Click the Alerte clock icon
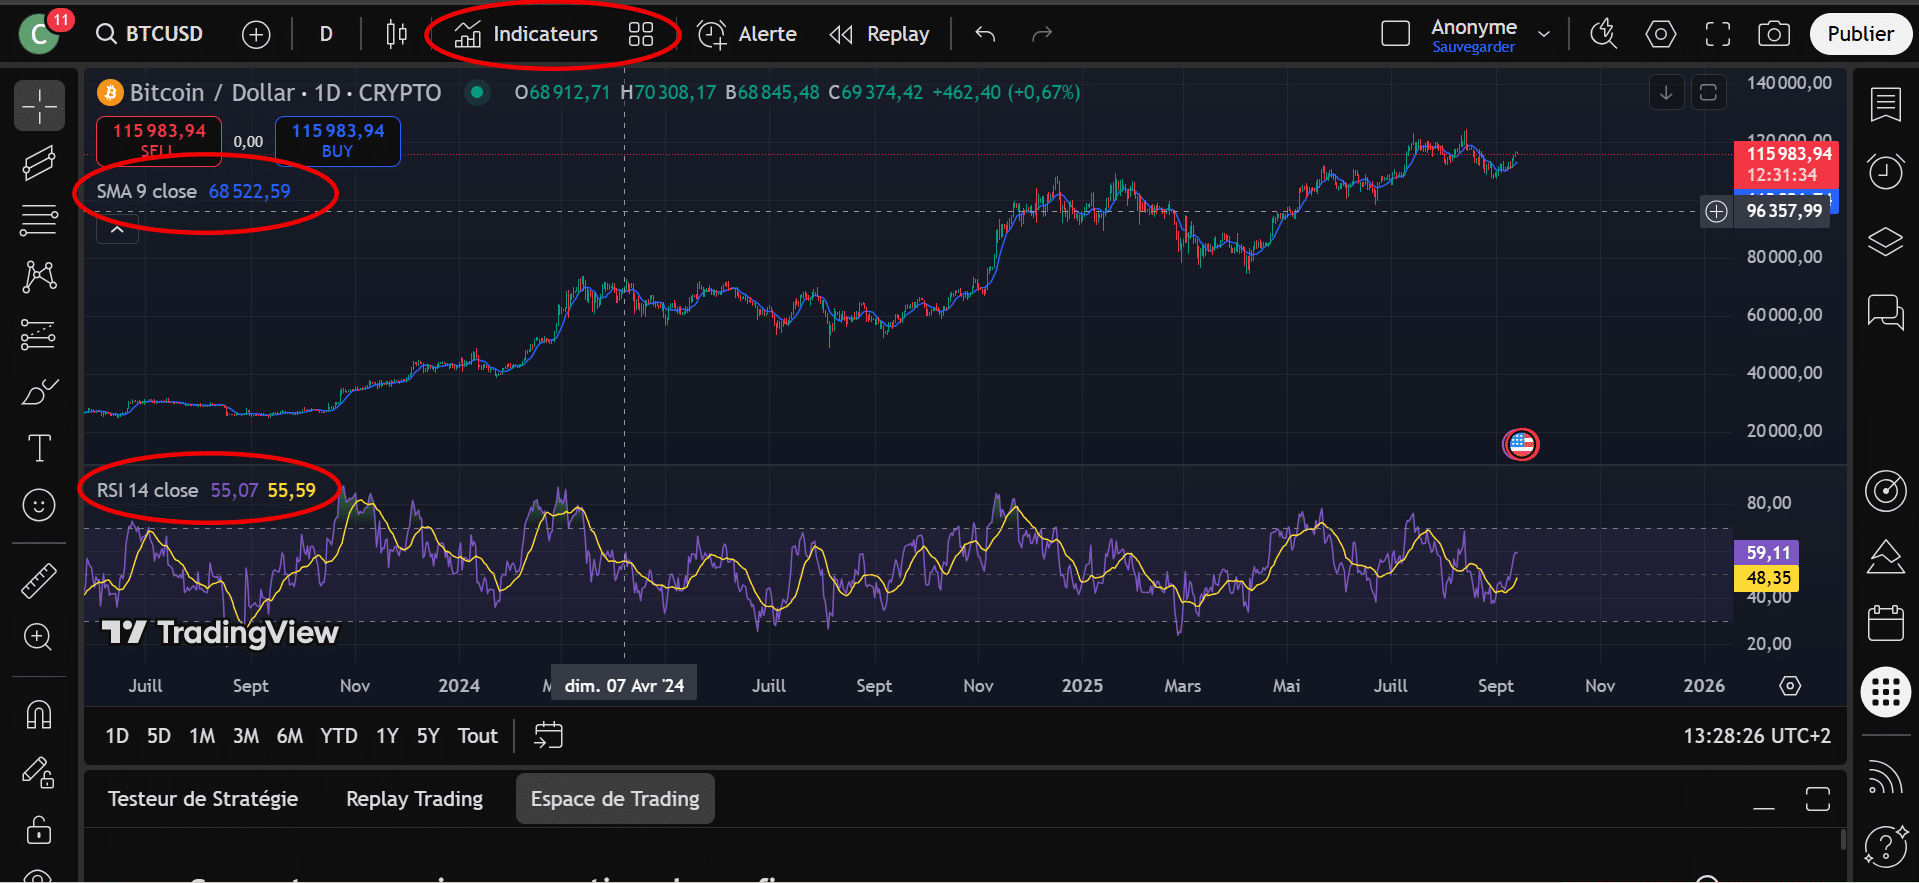The image size is (1919, 883). (712, 34)
